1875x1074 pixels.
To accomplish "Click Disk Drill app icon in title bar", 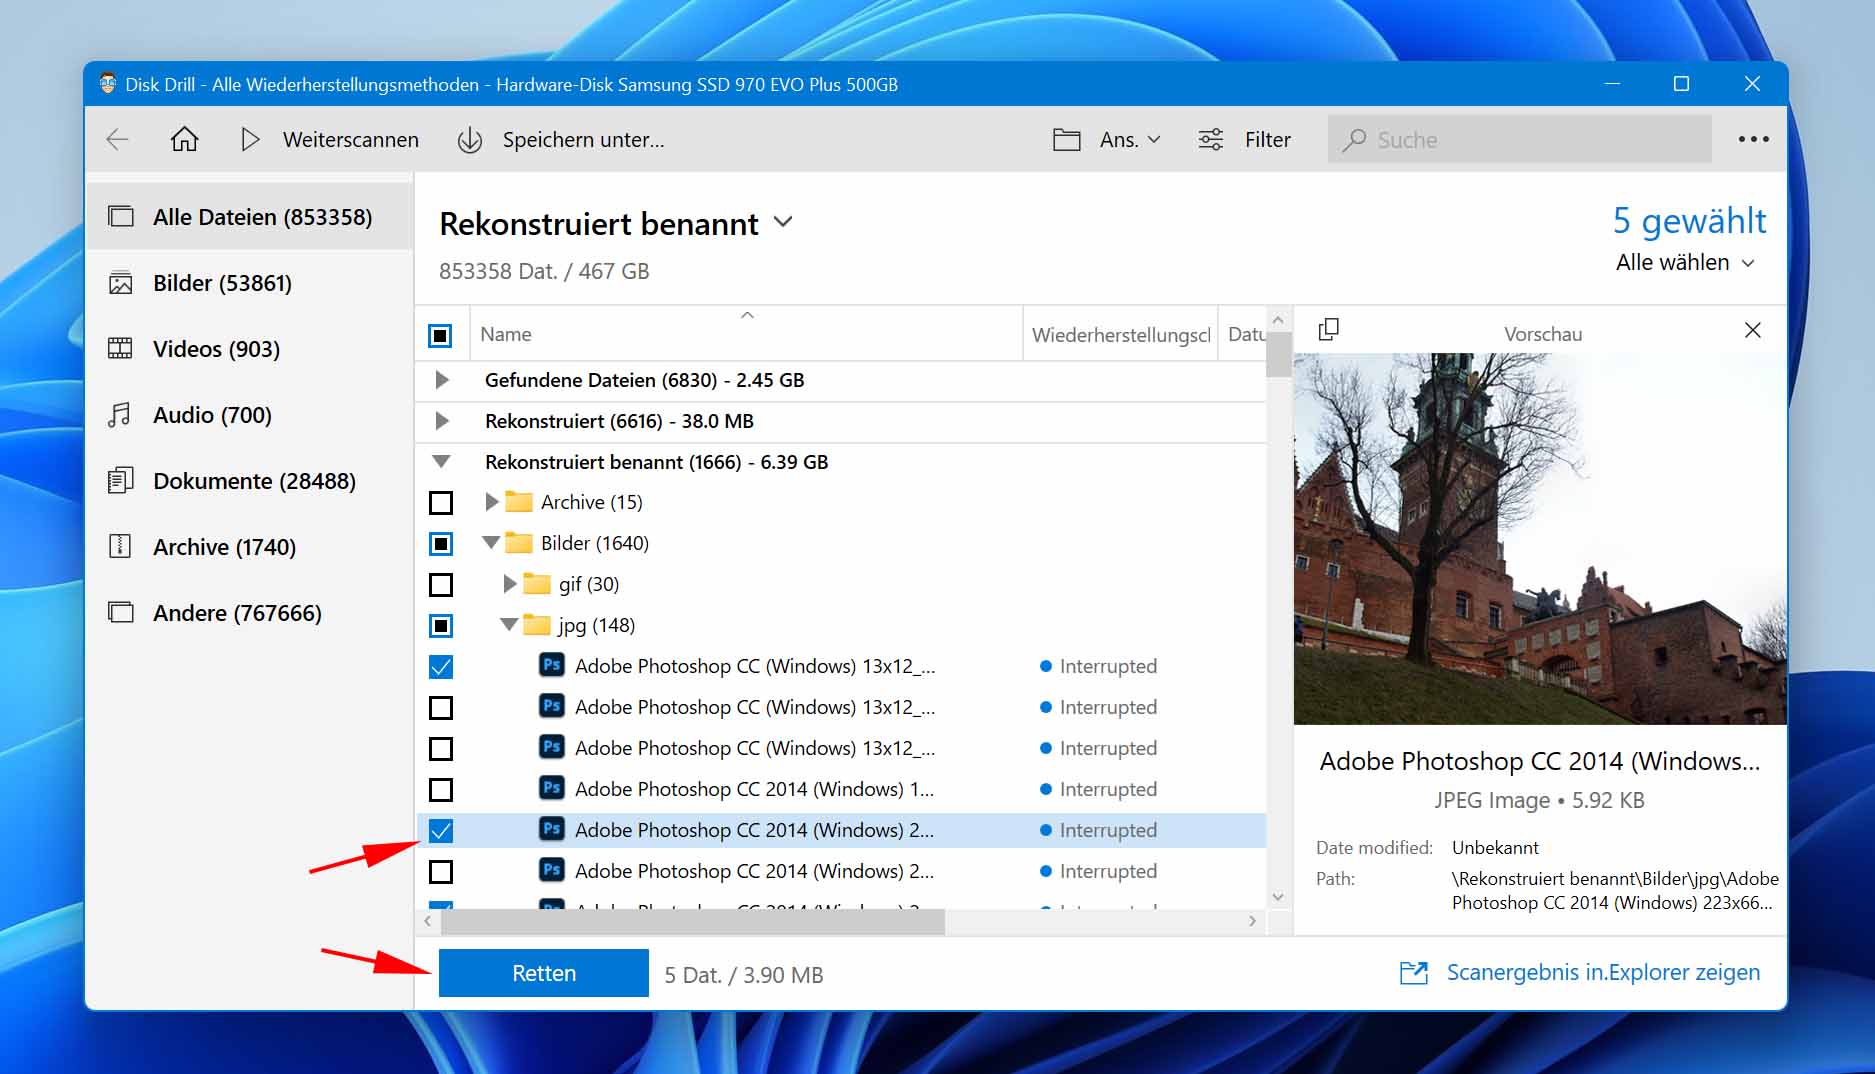I will point(108,84).
